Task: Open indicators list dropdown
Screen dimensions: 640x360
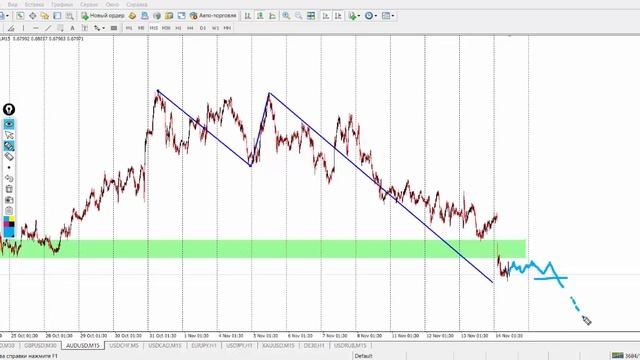Action: [x=354, y=16]
